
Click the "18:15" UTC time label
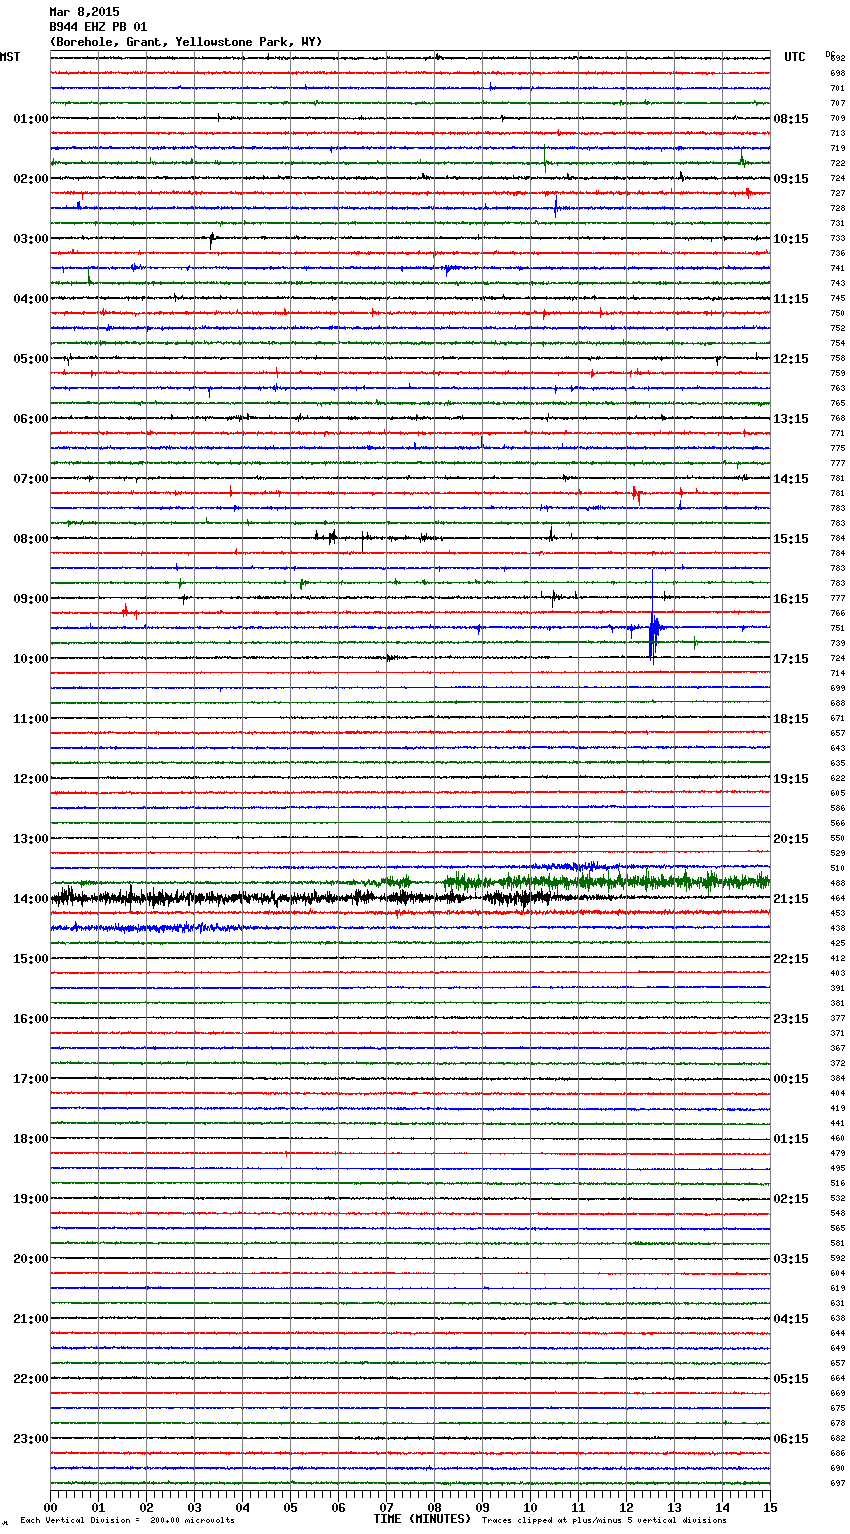click(x=791, y=719)
